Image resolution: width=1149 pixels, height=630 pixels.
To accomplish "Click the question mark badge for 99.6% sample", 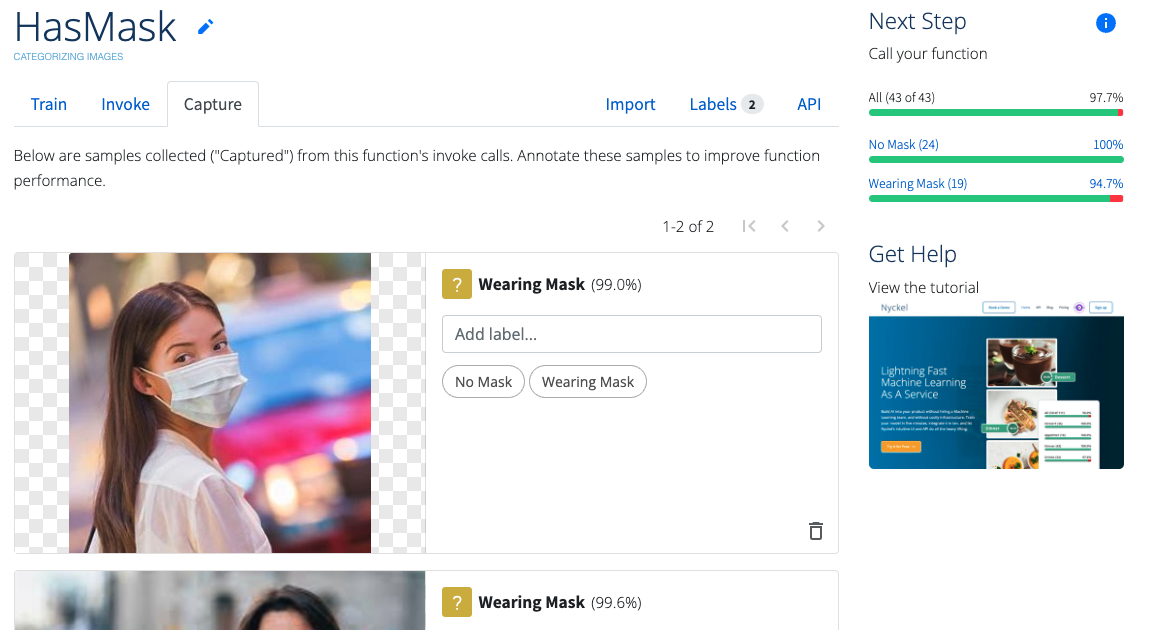I will tap(457, 602).
